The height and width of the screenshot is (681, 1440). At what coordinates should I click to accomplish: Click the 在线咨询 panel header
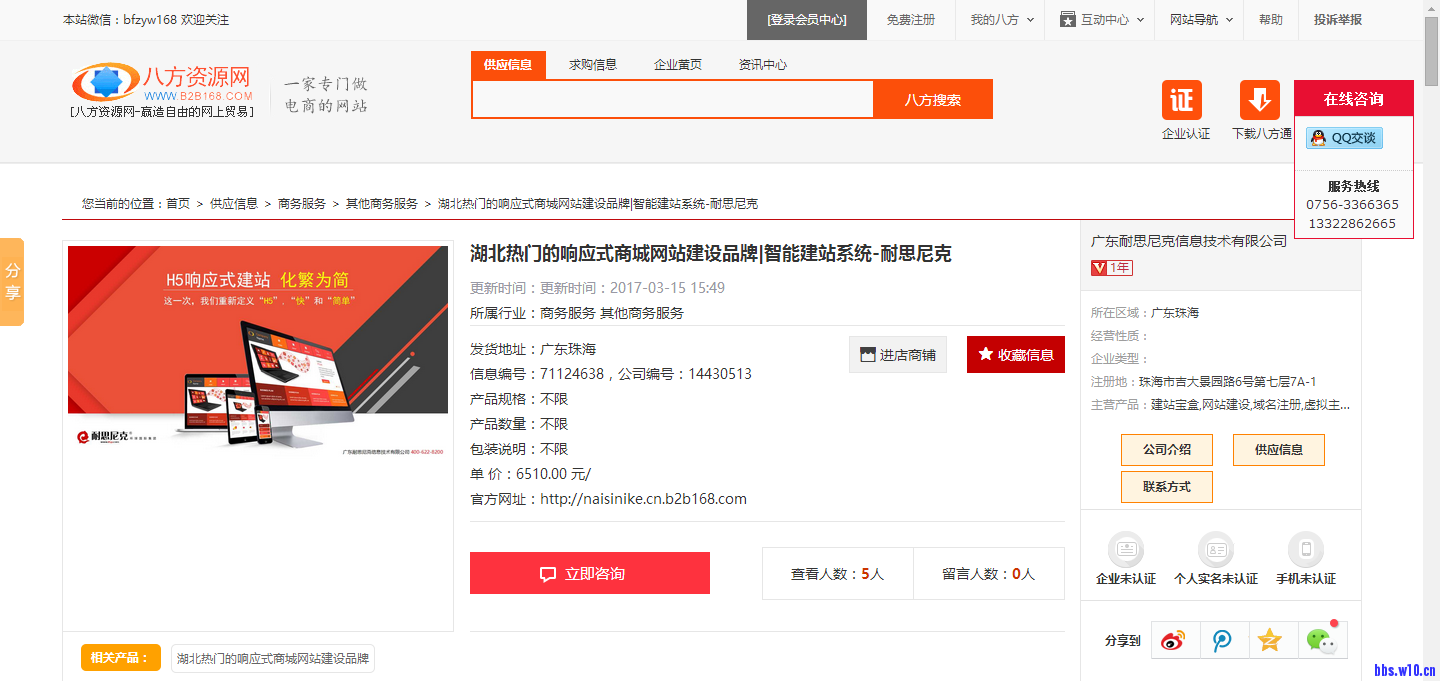1354,98
